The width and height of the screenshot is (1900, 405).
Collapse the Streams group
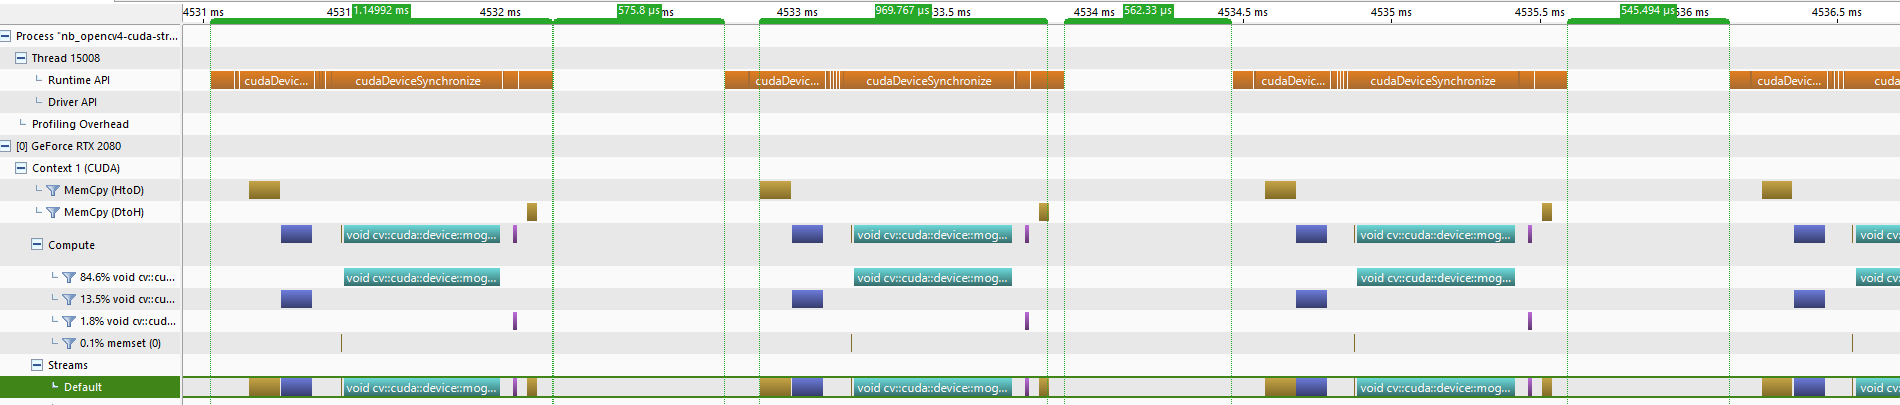click(x=37, y=365)
